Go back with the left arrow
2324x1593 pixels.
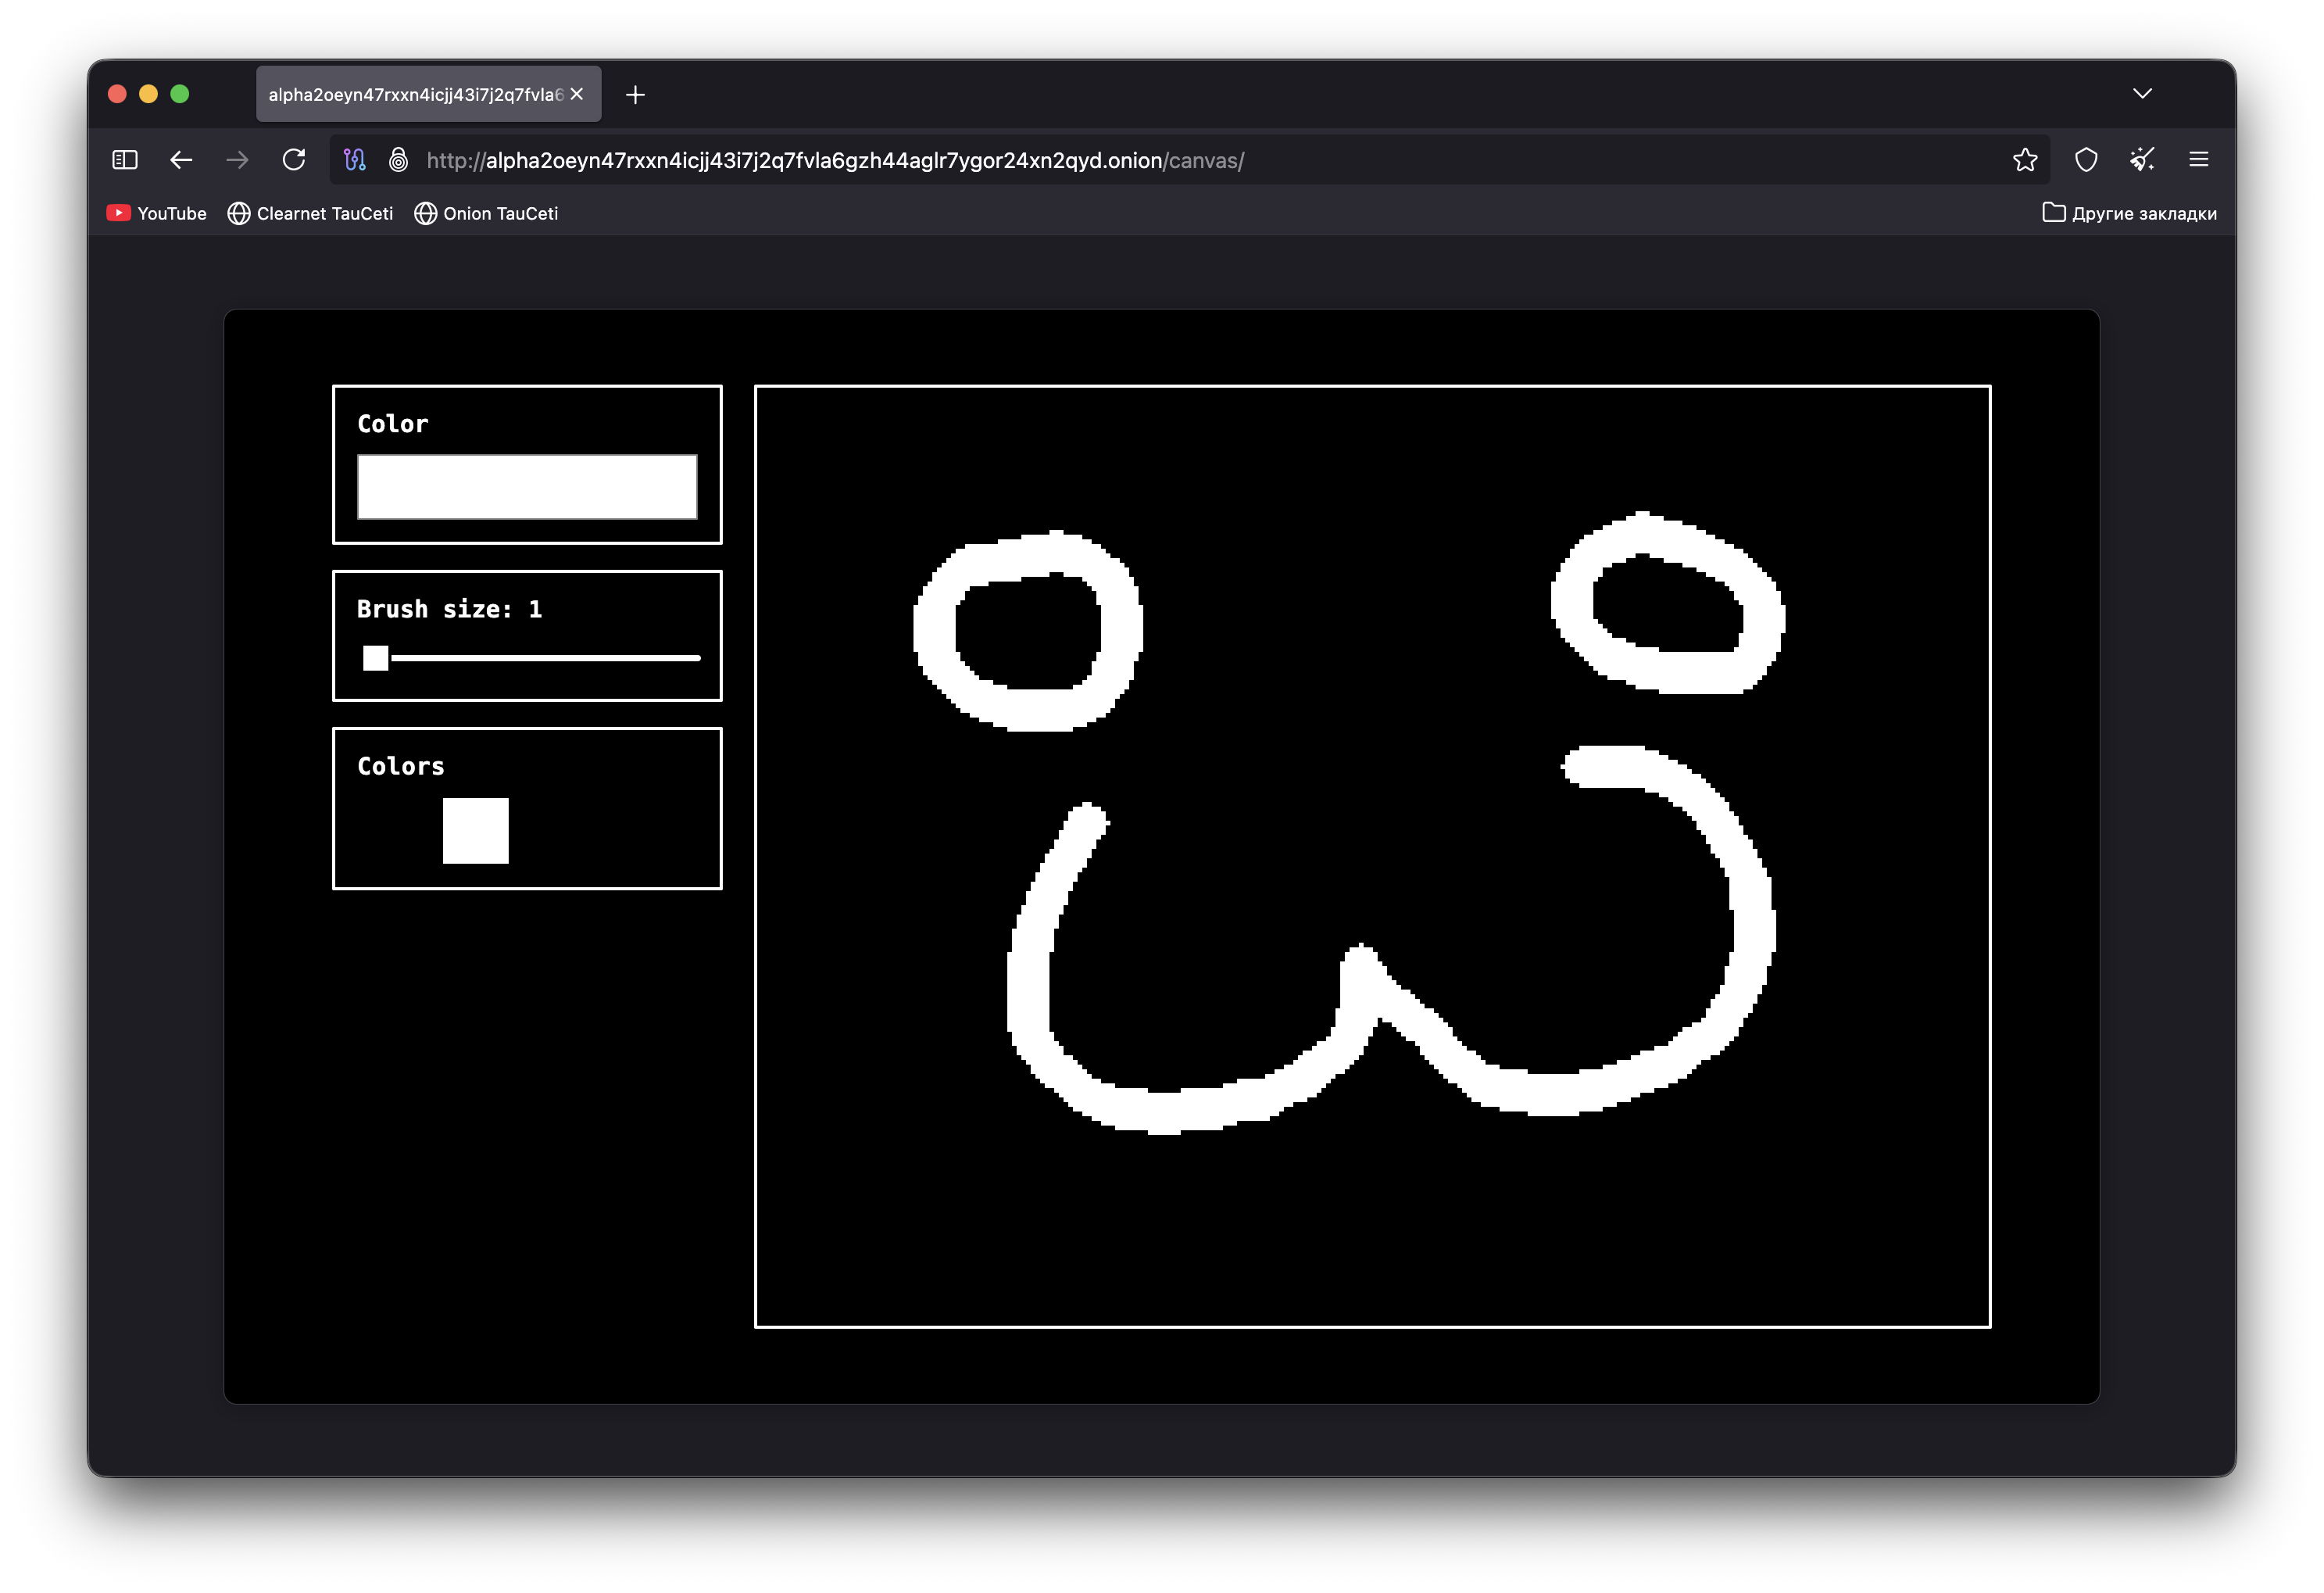tap(181, 160)
